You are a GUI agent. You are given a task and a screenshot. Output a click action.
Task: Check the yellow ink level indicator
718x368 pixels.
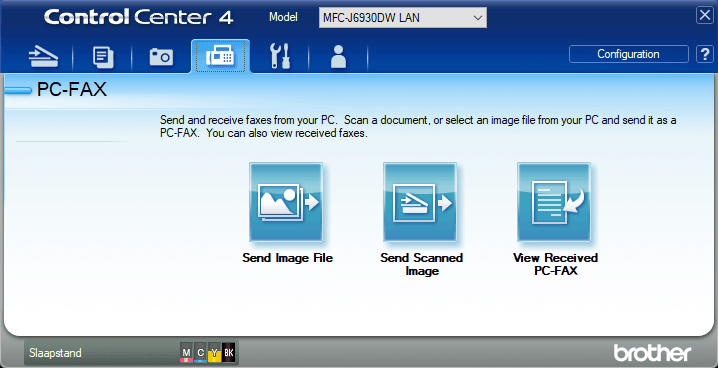214,352
